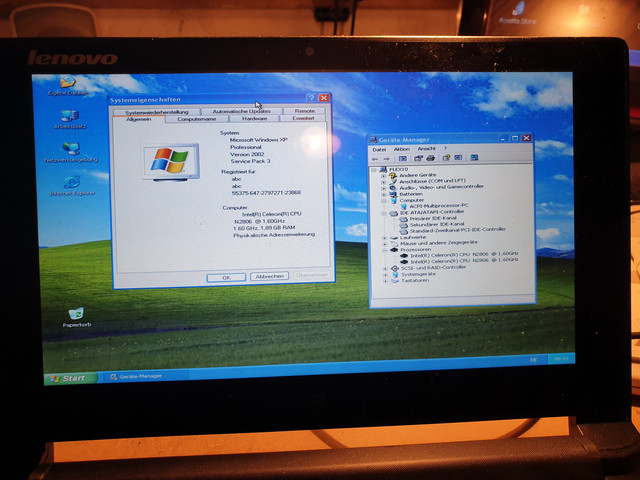
Task: Toggle the console tree toolbar icon in Geräte-Manager
Action: click(x=403, y=158)
